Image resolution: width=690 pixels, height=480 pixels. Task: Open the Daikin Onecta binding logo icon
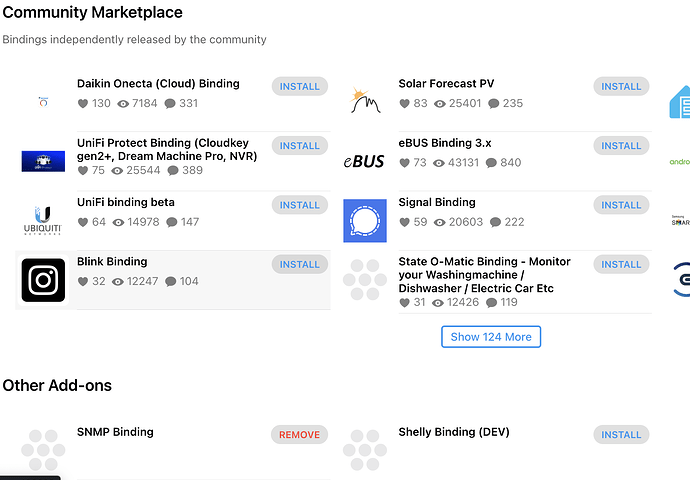click(x=43, y=102)
